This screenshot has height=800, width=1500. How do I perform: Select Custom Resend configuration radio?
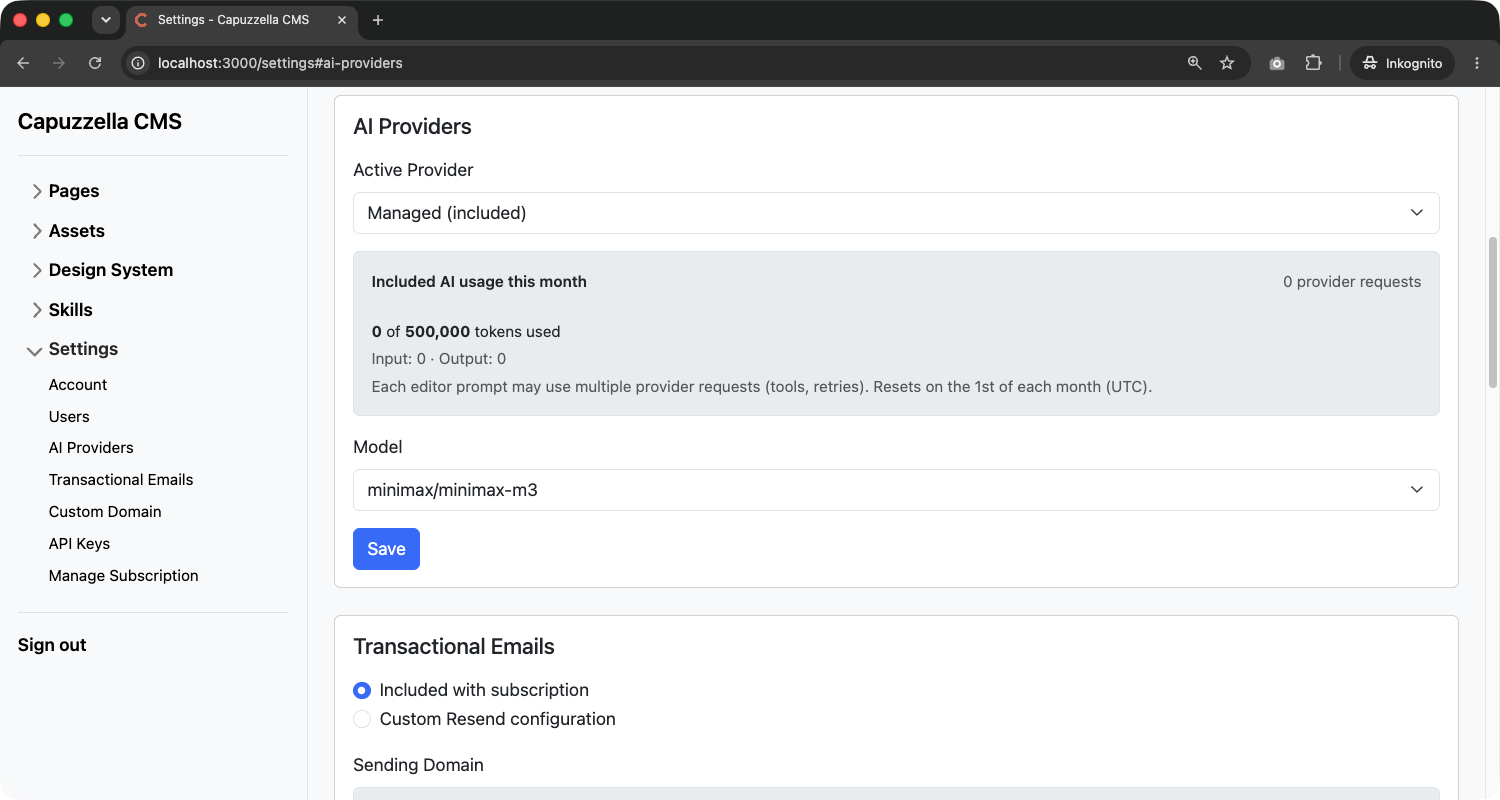pyautogui.click(x=362, y=719)
